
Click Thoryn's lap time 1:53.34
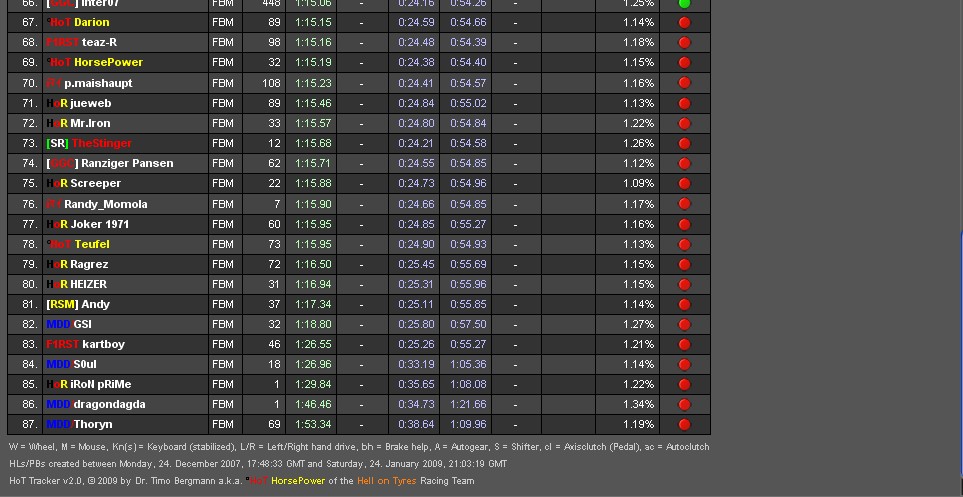click(313, 425)
